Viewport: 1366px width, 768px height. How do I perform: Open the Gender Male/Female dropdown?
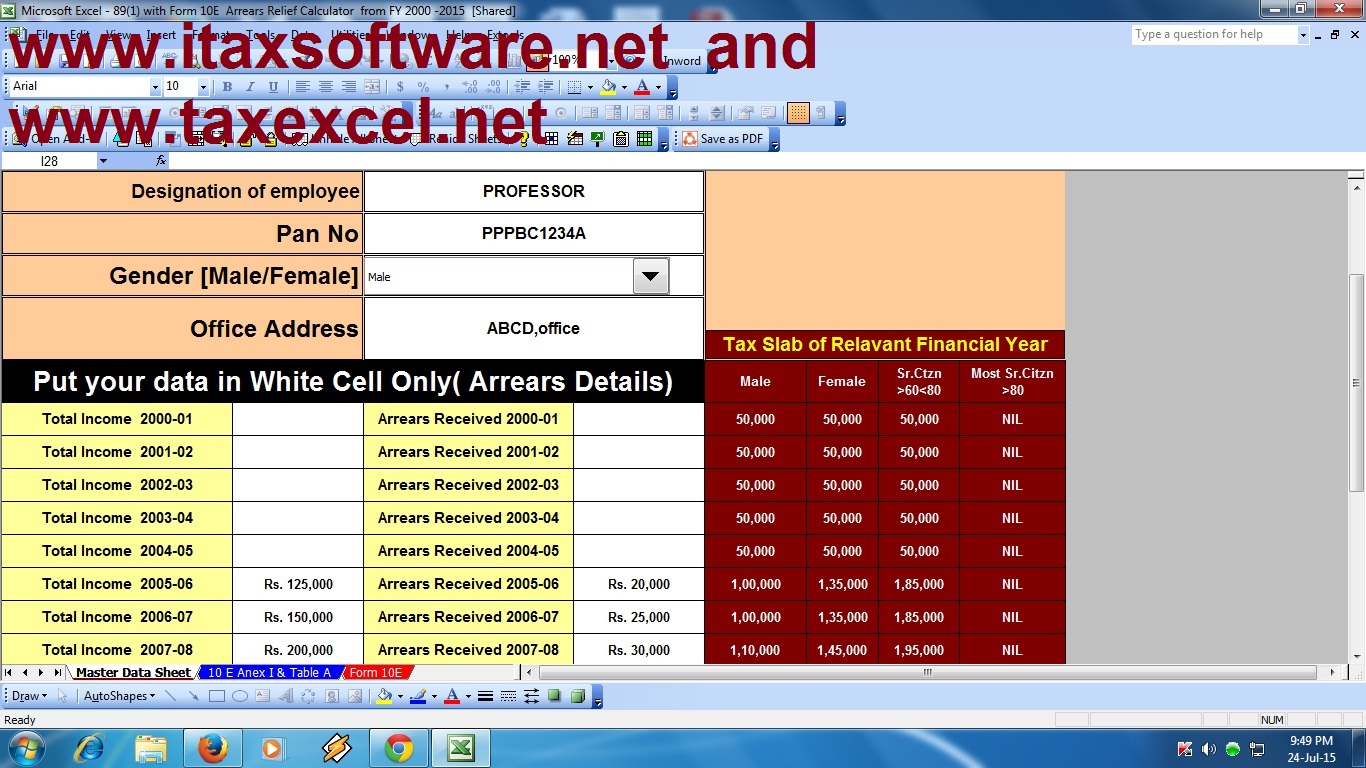click(651, 276)
